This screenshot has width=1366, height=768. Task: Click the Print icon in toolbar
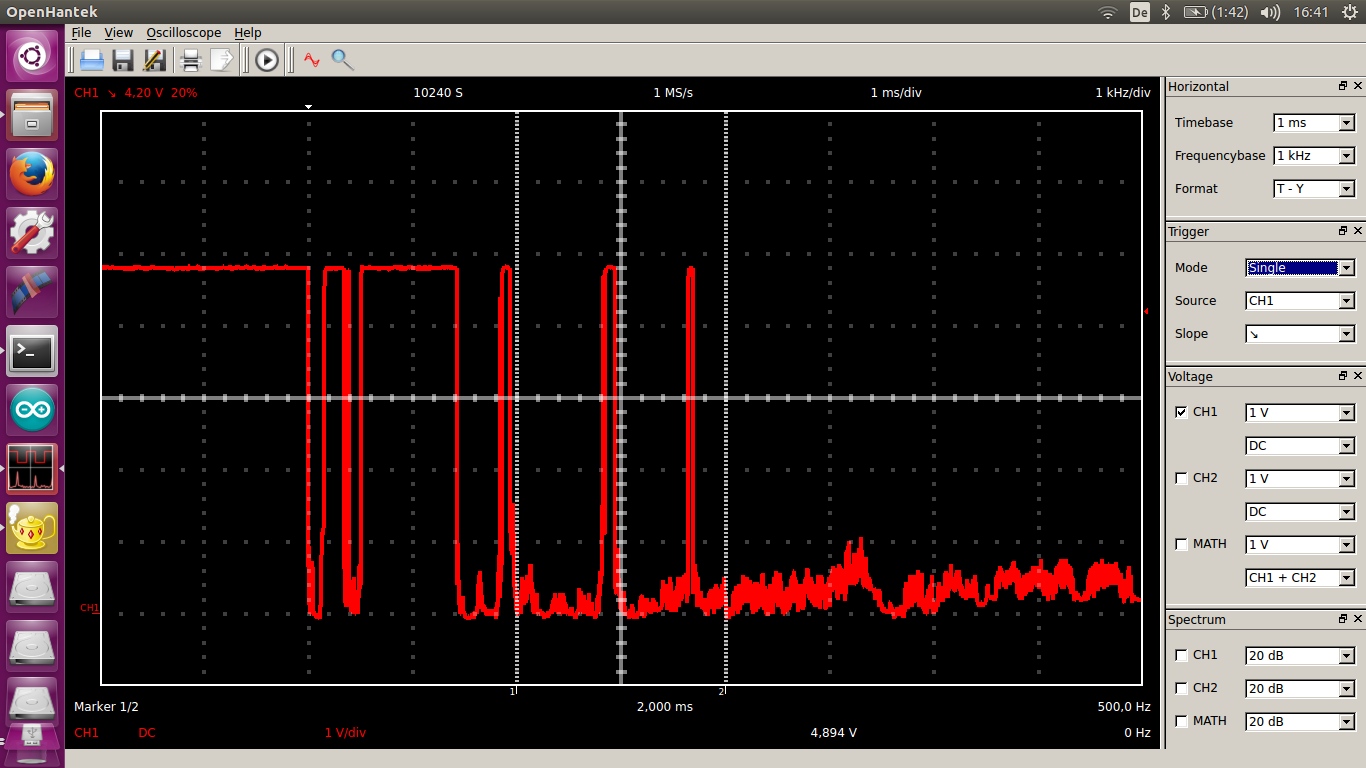coord(190,60)
